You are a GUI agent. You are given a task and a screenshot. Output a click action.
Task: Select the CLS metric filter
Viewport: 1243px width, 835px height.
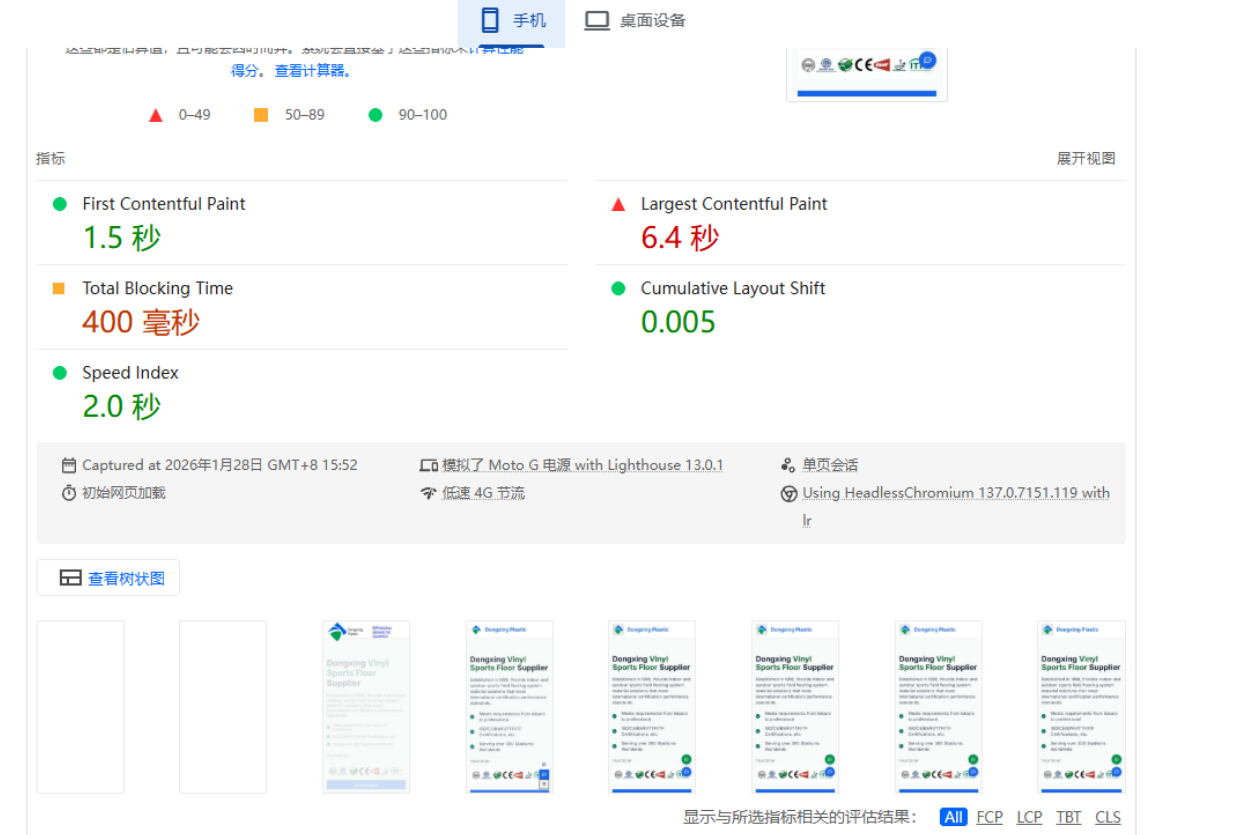coord(1107,817)
